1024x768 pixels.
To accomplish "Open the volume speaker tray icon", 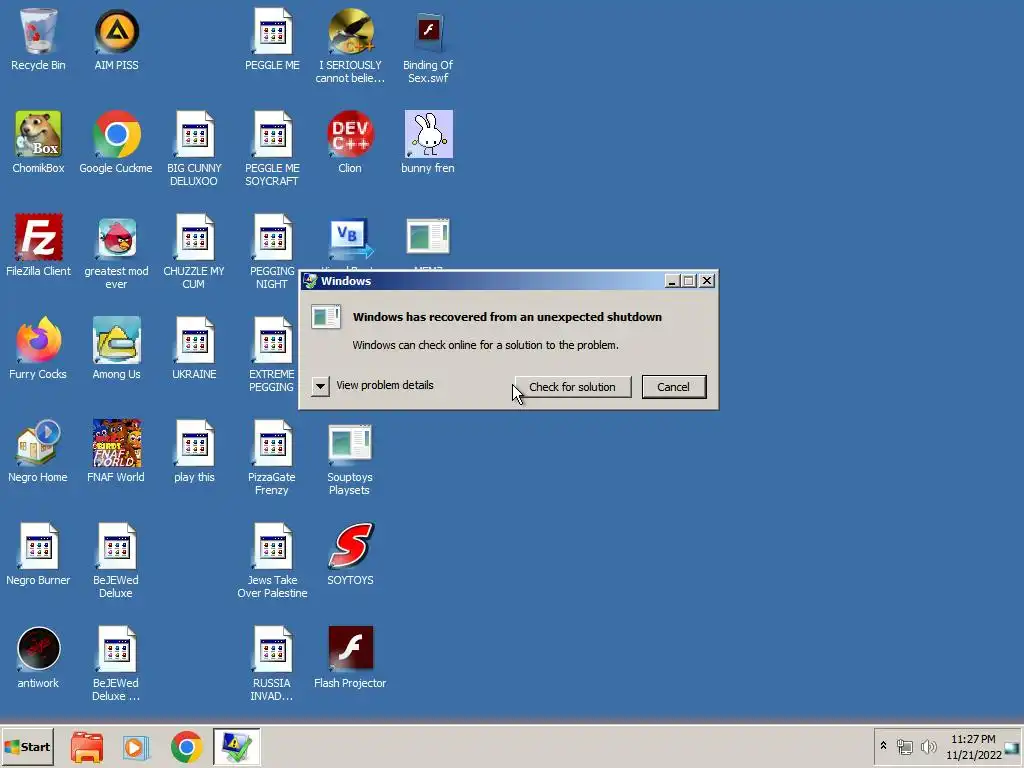I will tap(928, 746).
